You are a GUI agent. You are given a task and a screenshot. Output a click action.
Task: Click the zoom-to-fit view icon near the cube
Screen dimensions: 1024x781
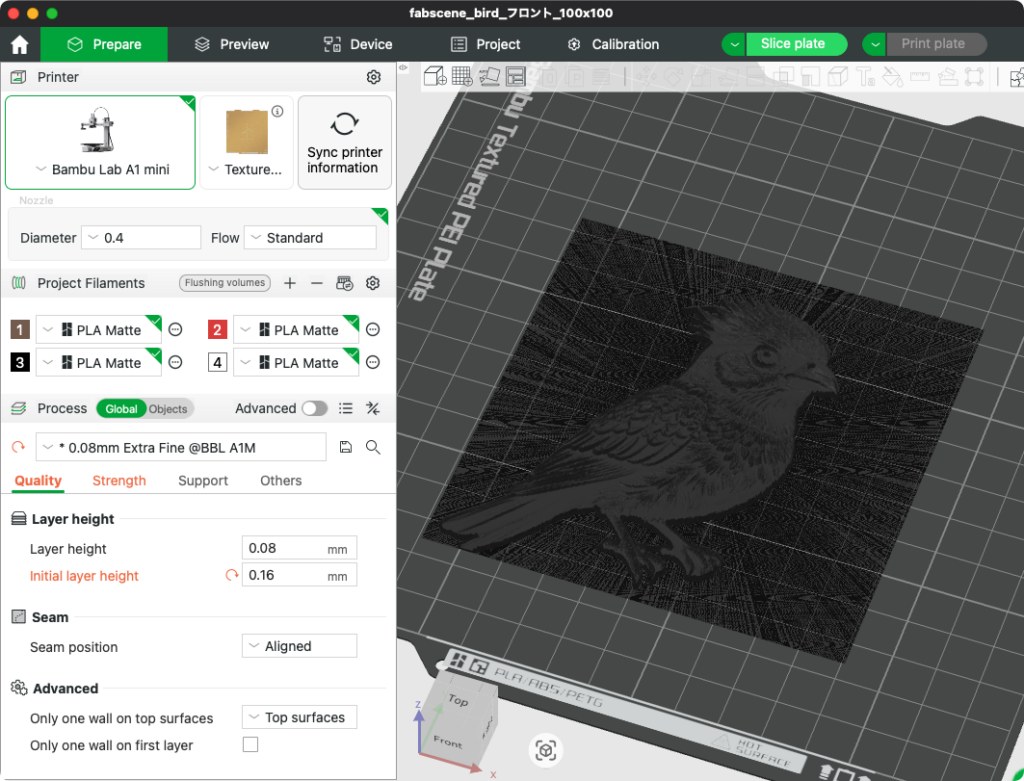coord(545,751)
